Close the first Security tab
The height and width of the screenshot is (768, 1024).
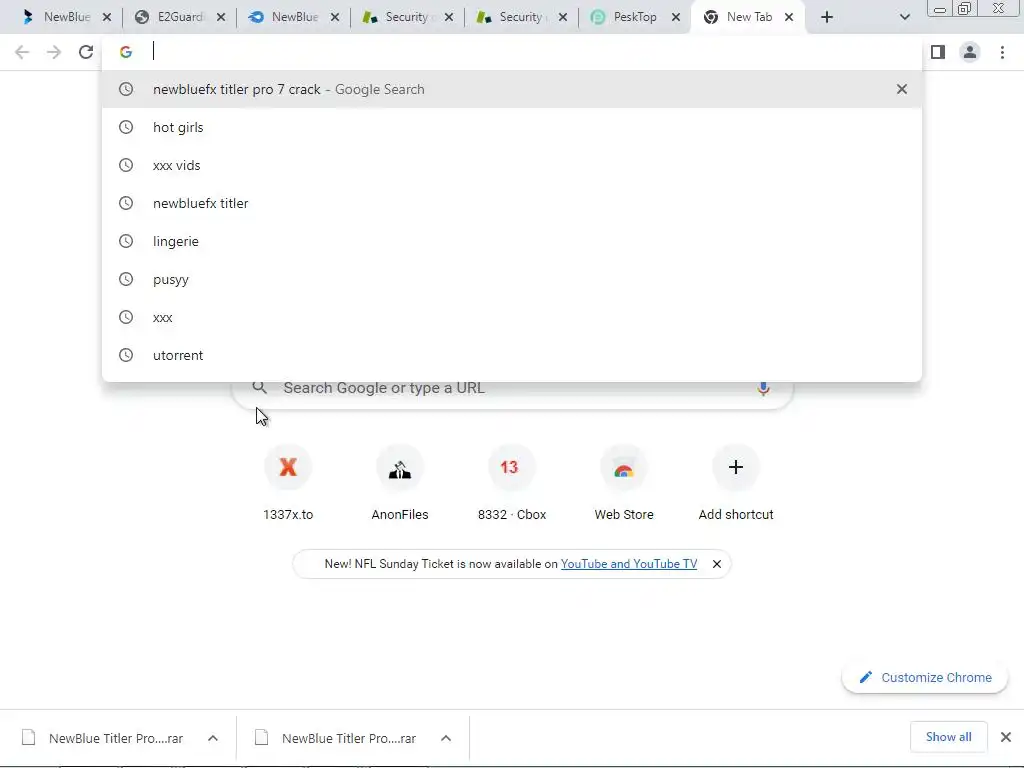click(449, 17)
